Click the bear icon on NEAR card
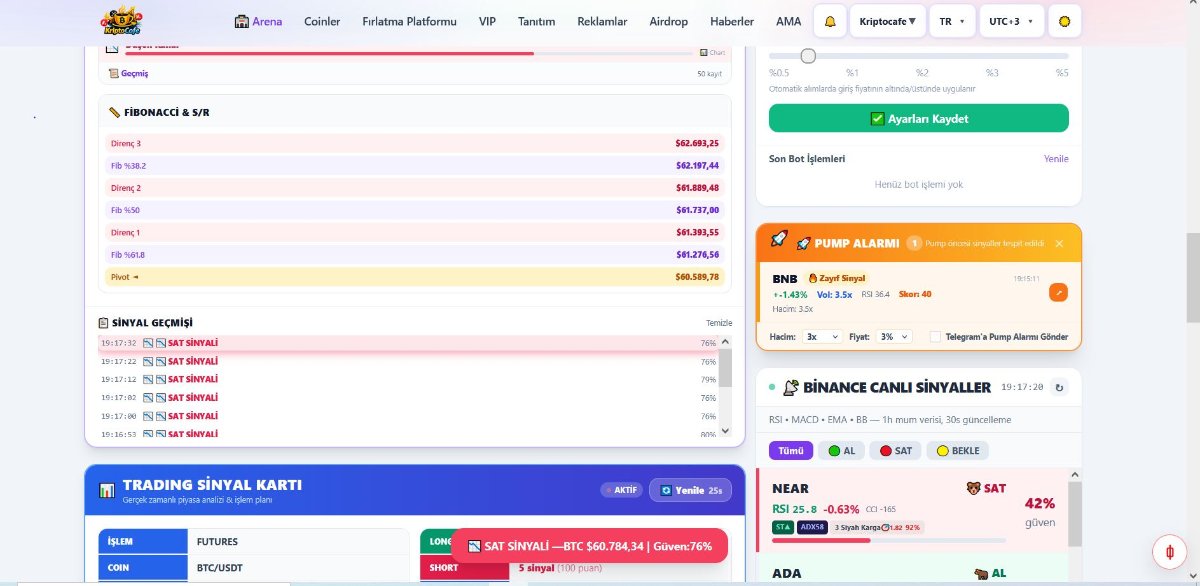This screenshot has height=586, width=1200. (x=973, y=488)
